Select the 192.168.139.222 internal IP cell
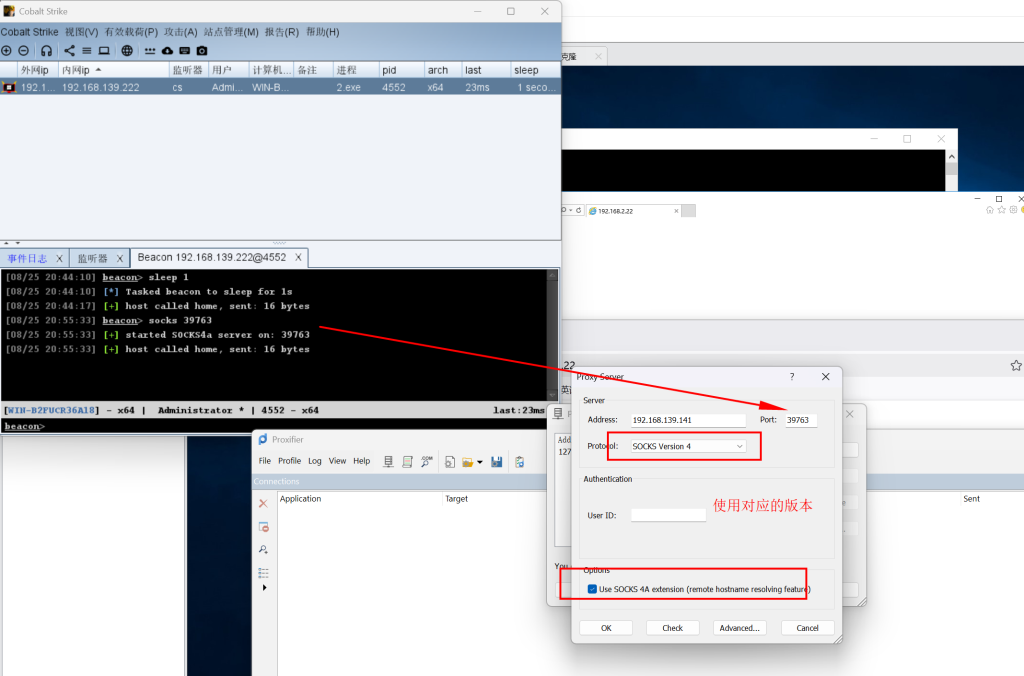This screenshot has height=676, width=1024. pyautogui.click(x=114, y=87)
